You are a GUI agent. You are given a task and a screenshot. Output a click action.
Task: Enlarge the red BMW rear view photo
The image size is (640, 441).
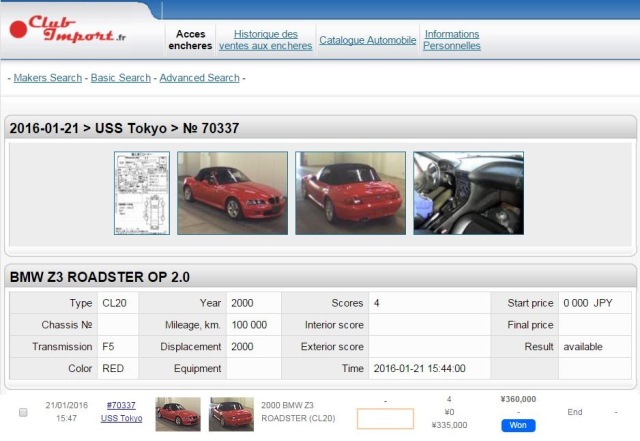coord(350,193)
